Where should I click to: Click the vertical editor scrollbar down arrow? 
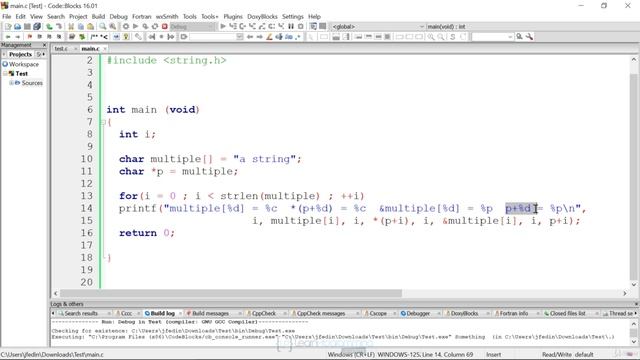pyautogui.click(x=633, y=285)
